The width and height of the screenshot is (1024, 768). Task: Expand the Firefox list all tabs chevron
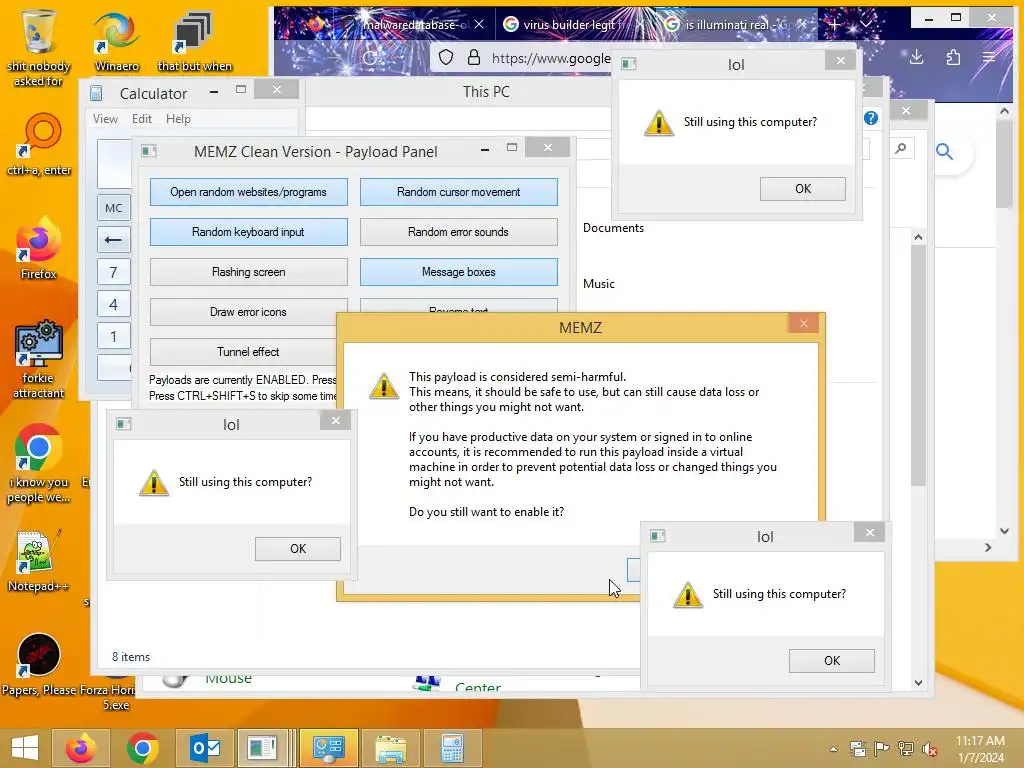866,24
